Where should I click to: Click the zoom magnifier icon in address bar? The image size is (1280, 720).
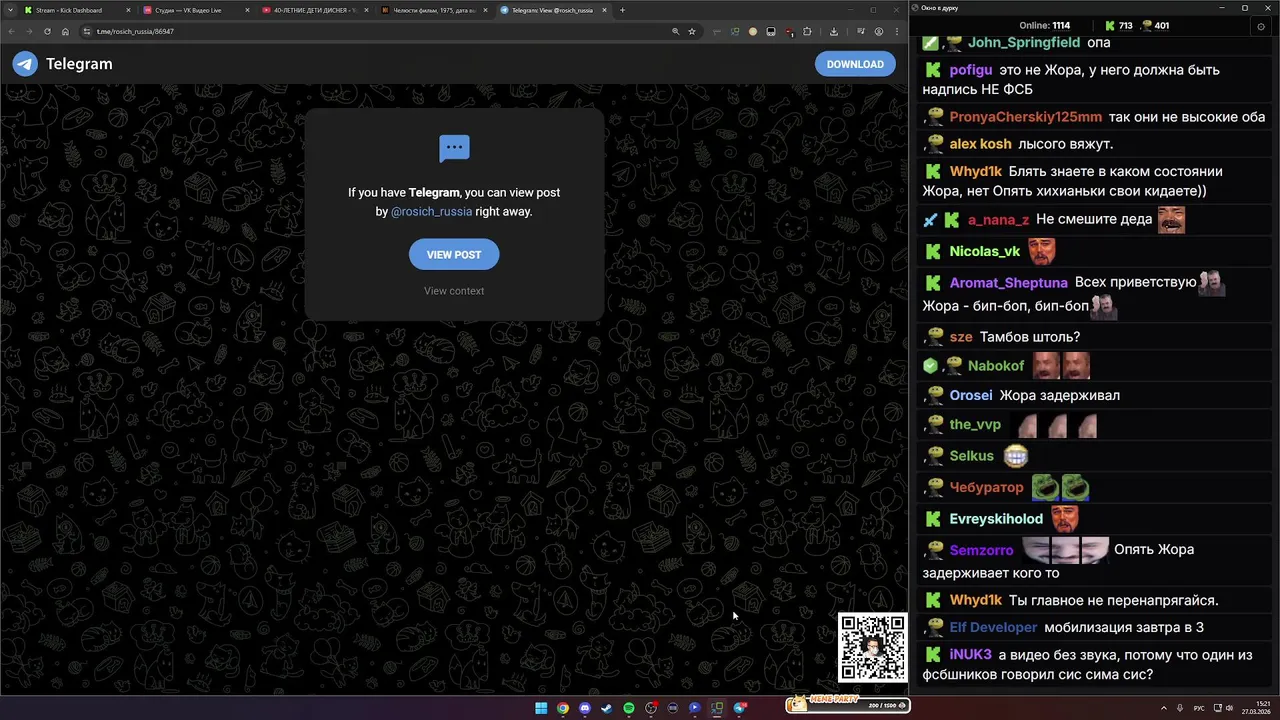click(x=676, y=31)
